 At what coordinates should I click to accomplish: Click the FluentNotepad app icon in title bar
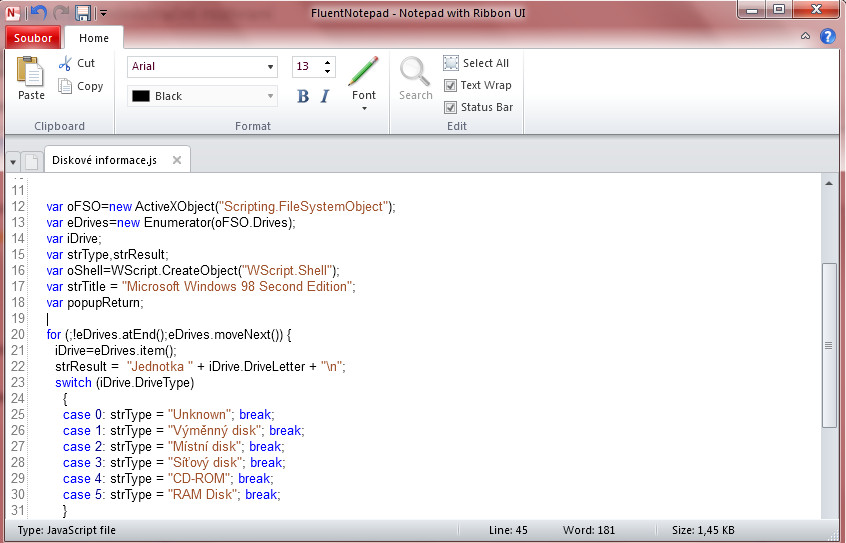click(x=13, y=12)
